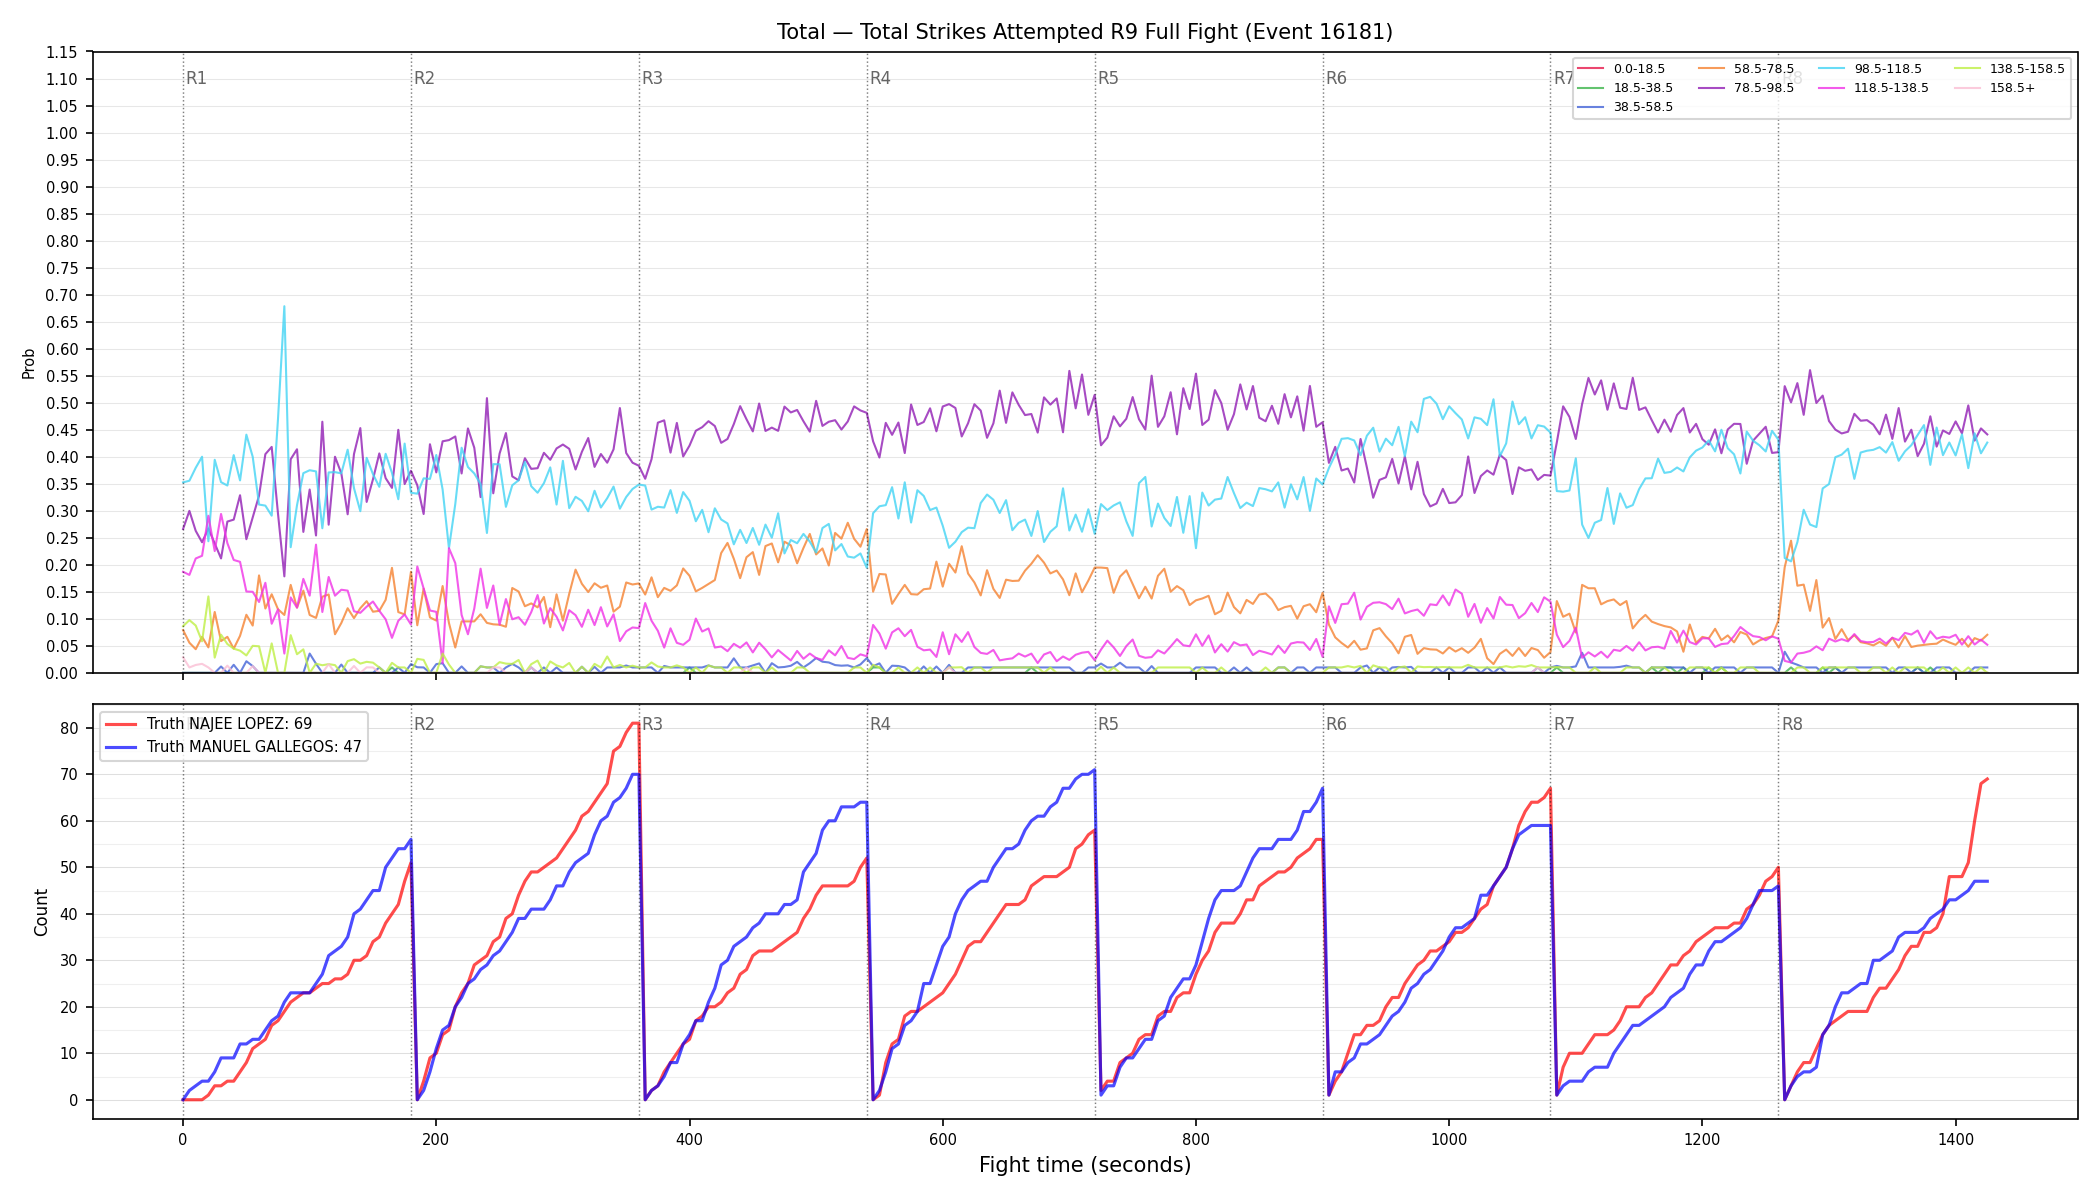Viewport: 2100px width, 1200px height.
Task: Click the orange line sample beside '58.5-78.5'
Action: [1712, 69]
